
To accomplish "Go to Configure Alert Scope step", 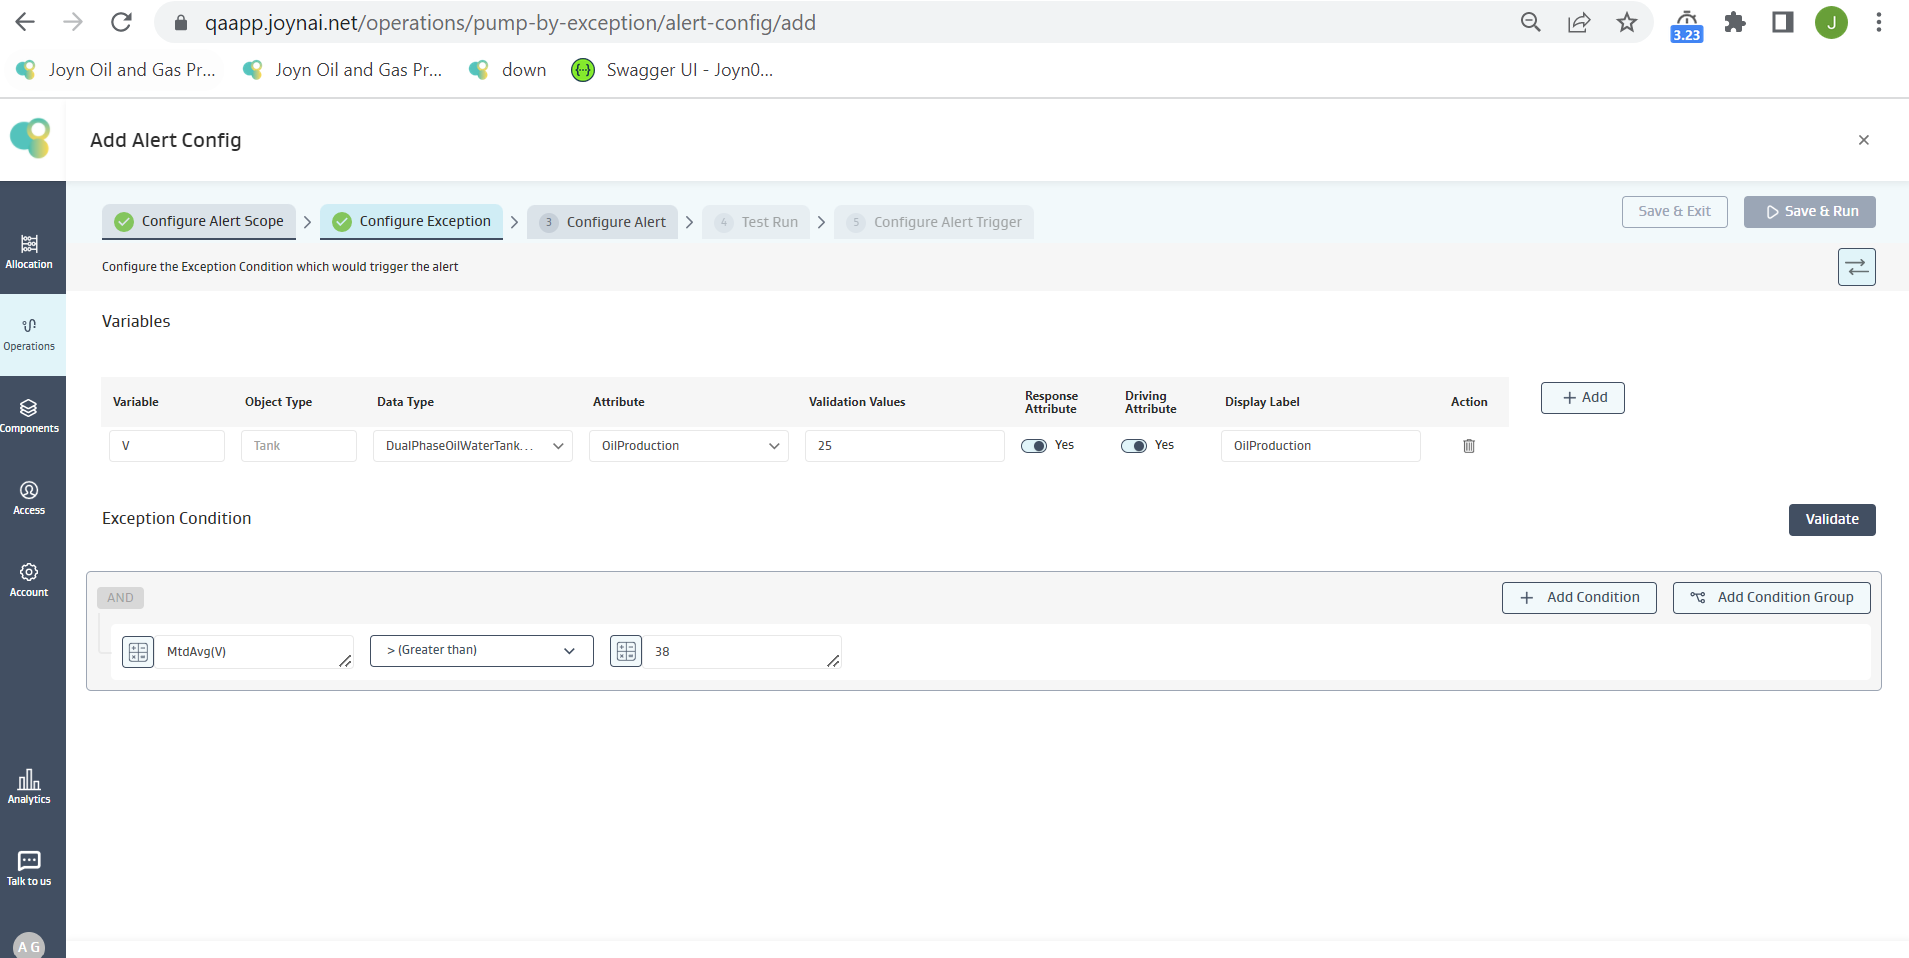I will pyautogui.click(x=199, y=221).
